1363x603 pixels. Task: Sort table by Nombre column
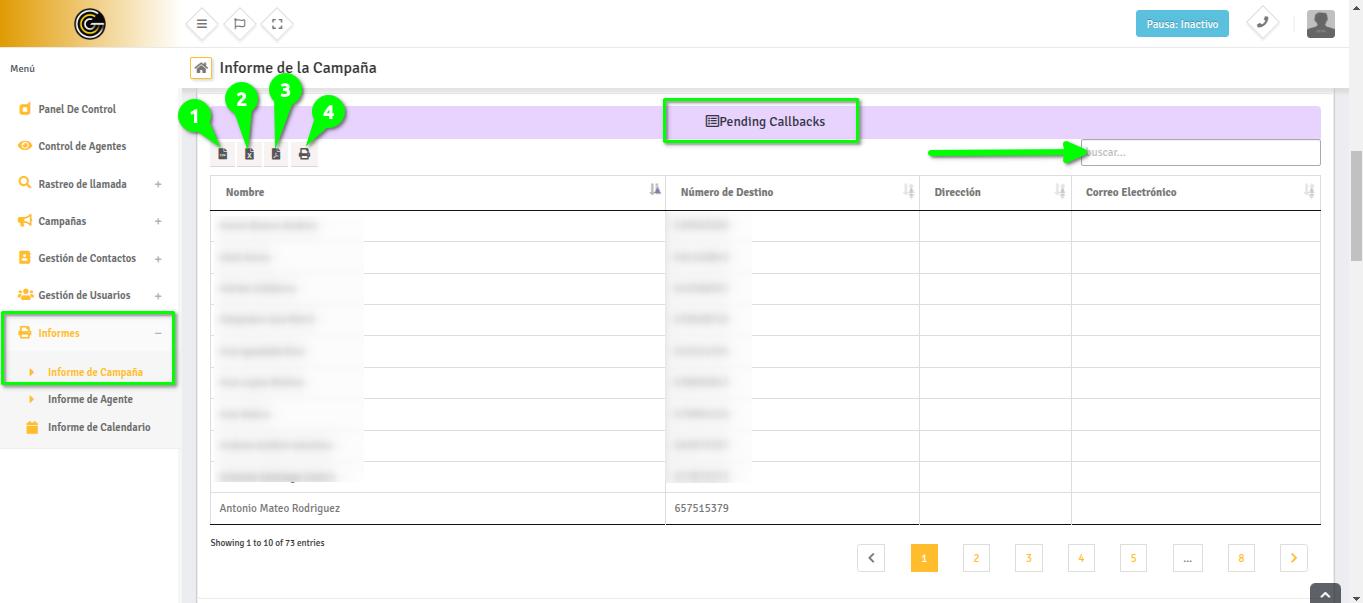[x=437, y=192]
